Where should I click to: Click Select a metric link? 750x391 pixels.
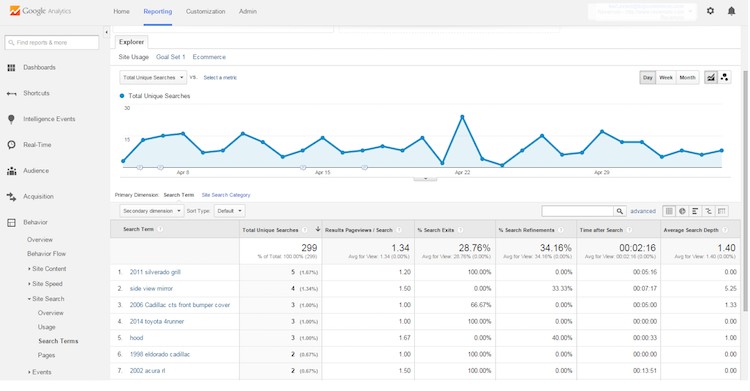tap(220, 78)
